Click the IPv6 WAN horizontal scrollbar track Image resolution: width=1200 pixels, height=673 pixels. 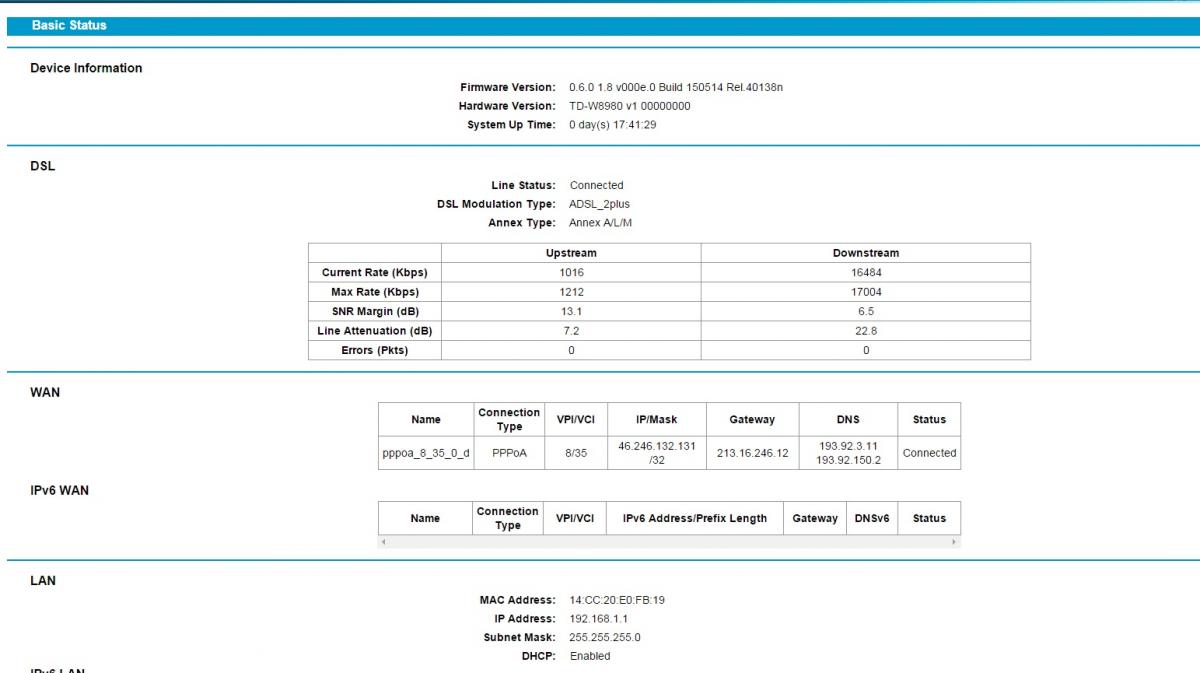[x=668, y=542]
